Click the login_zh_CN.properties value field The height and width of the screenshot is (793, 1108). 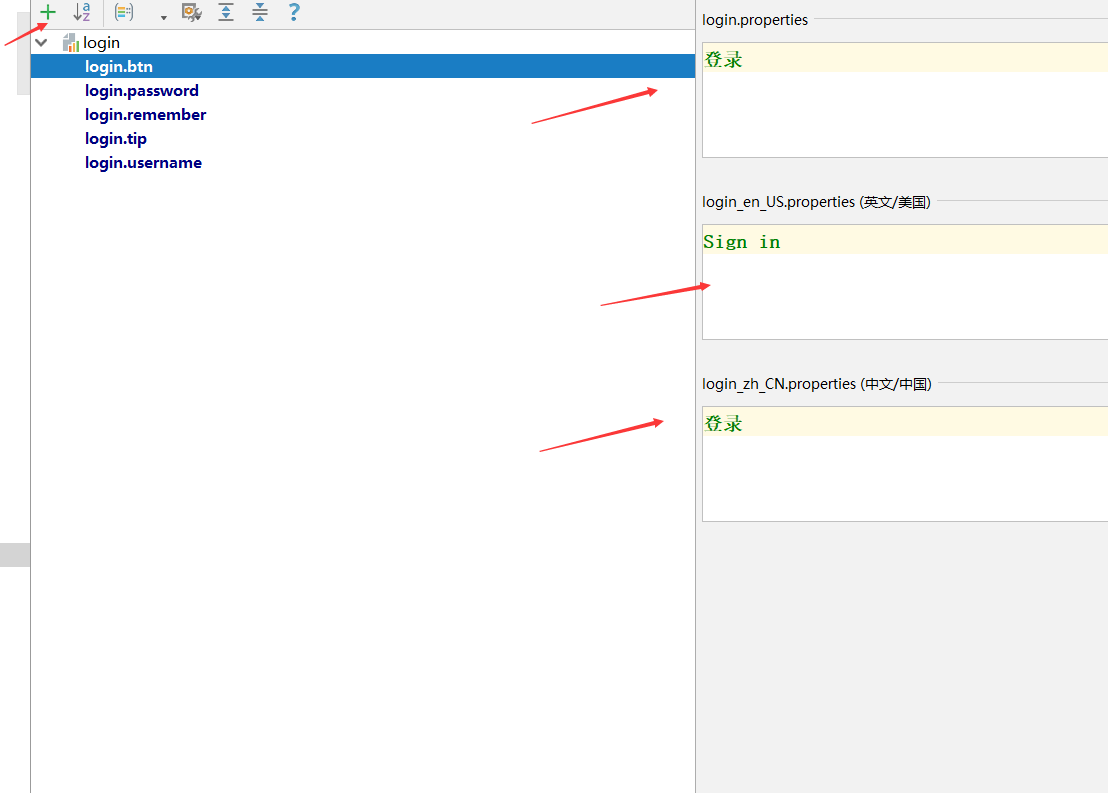(904, 464)
